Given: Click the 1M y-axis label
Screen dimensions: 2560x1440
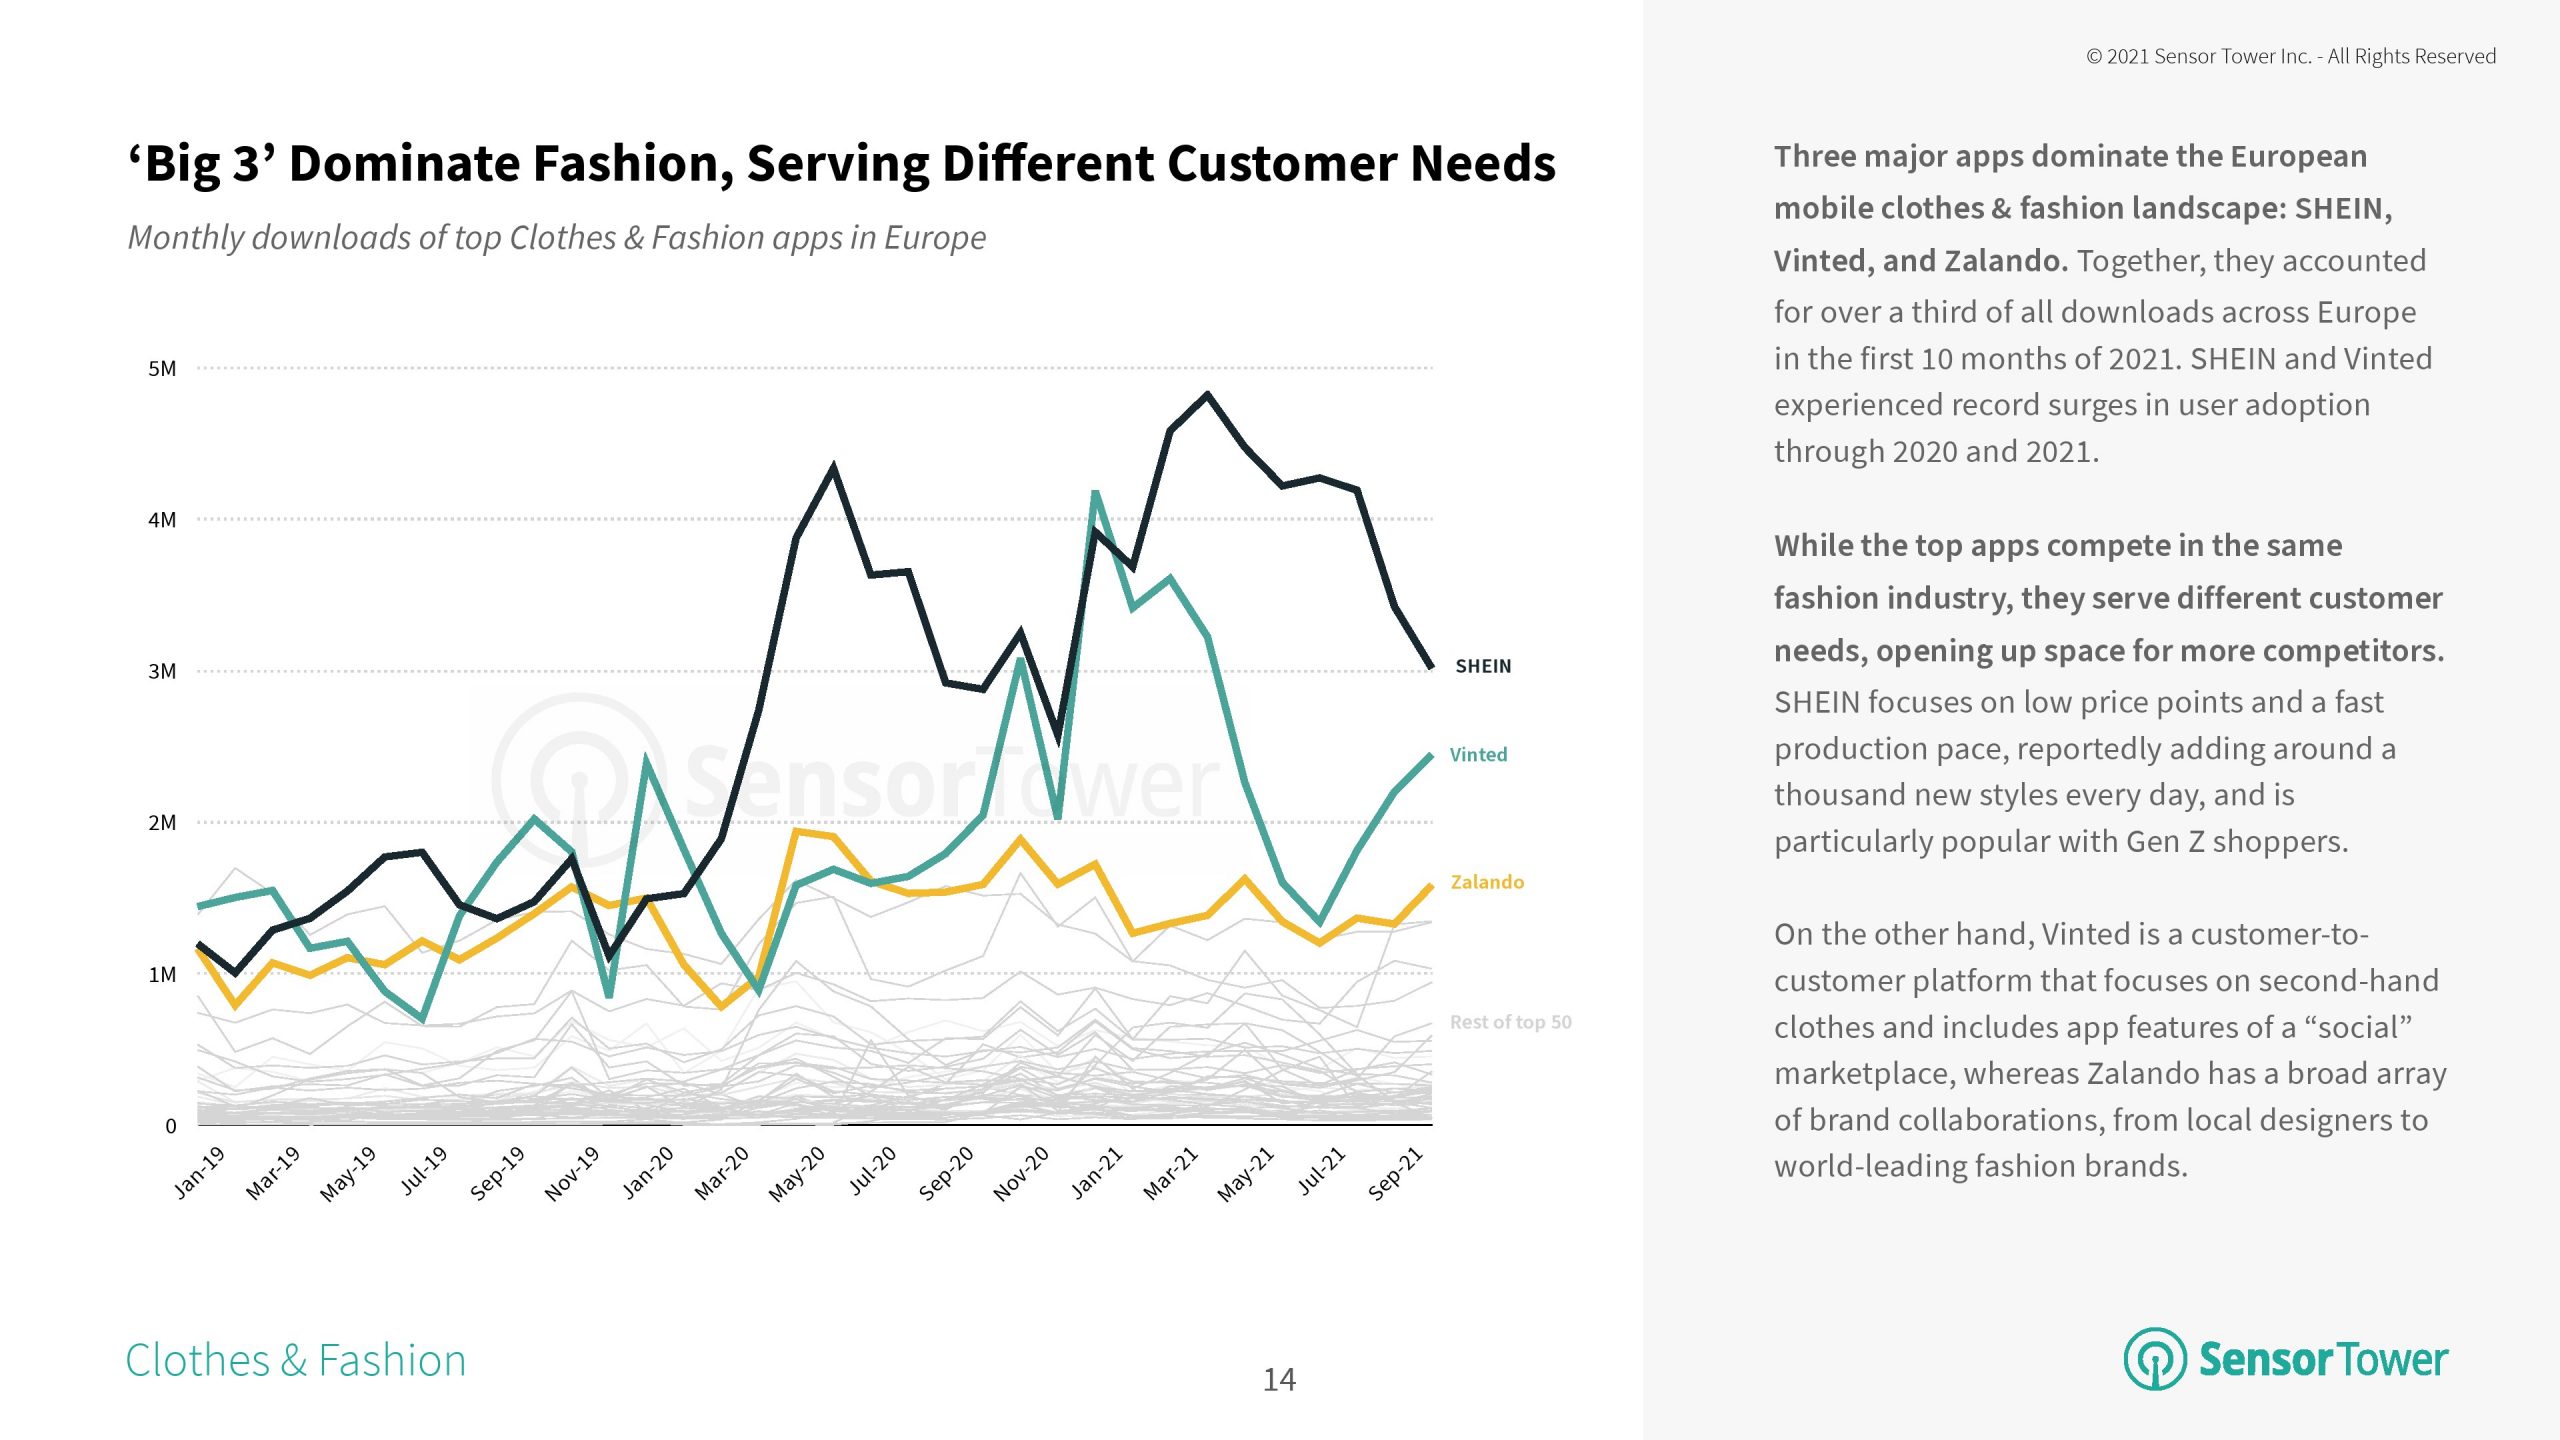Looking at the screenshot, I should point(162,975).
